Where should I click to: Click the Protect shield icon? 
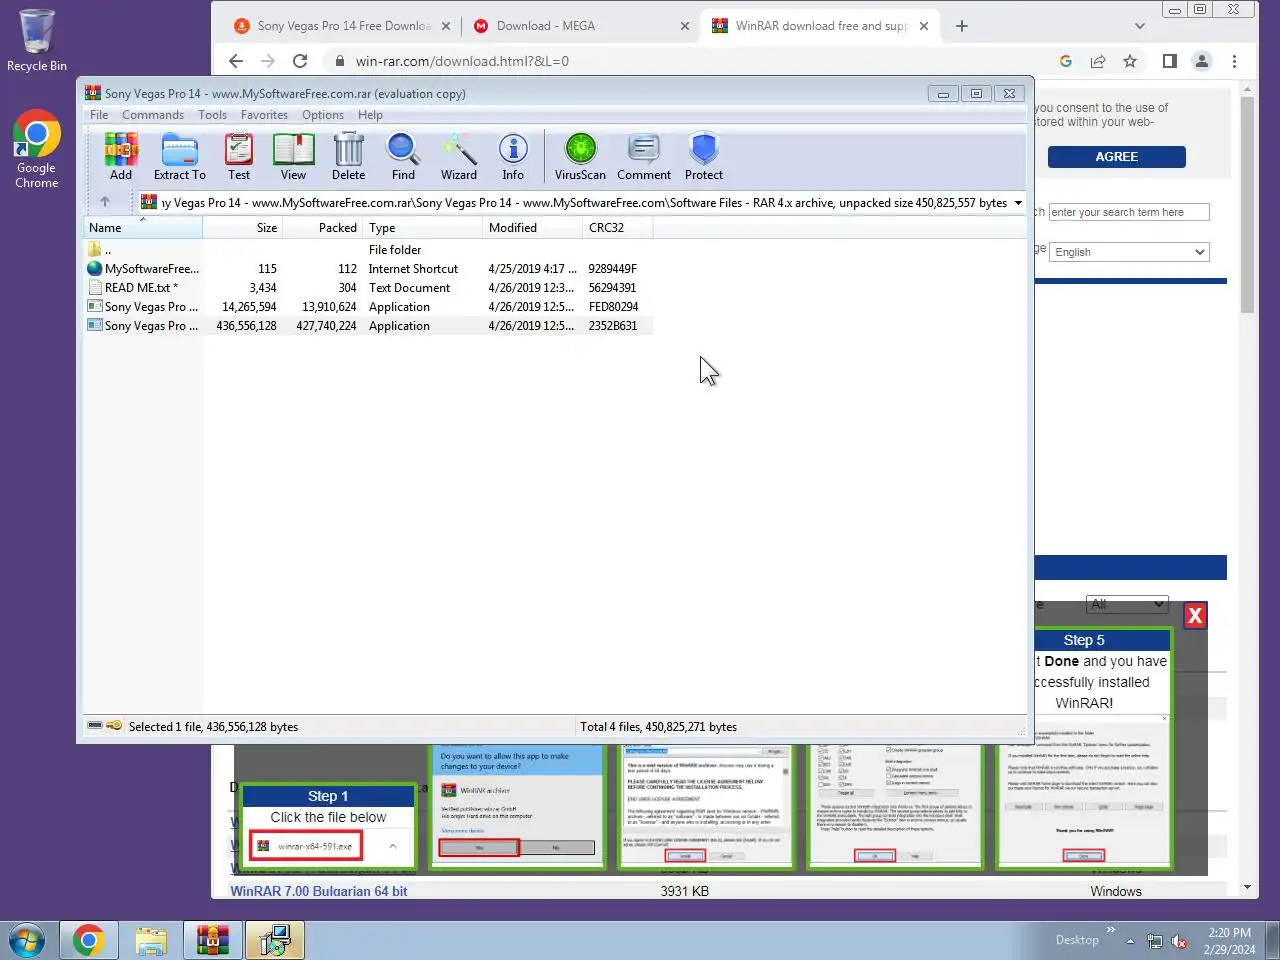[704, 156]
